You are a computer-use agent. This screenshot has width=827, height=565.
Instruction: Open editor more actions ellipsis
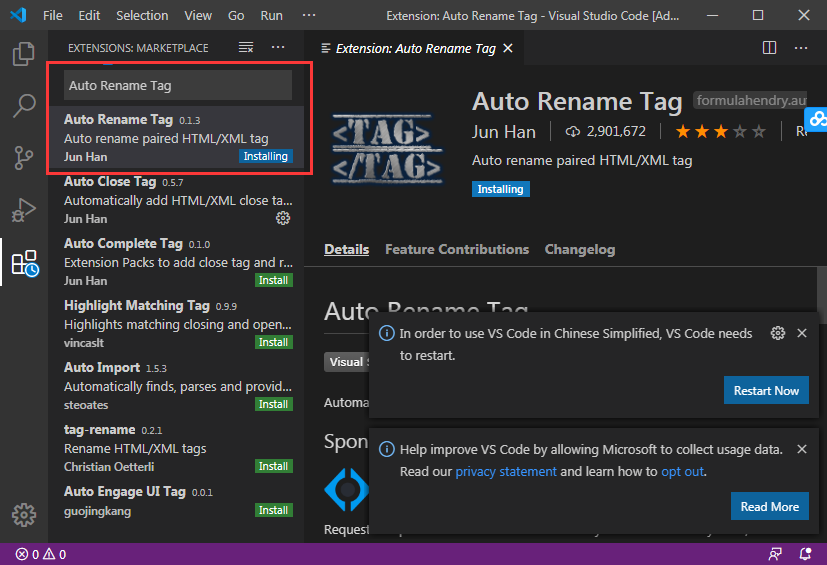(x=801, y=48)
